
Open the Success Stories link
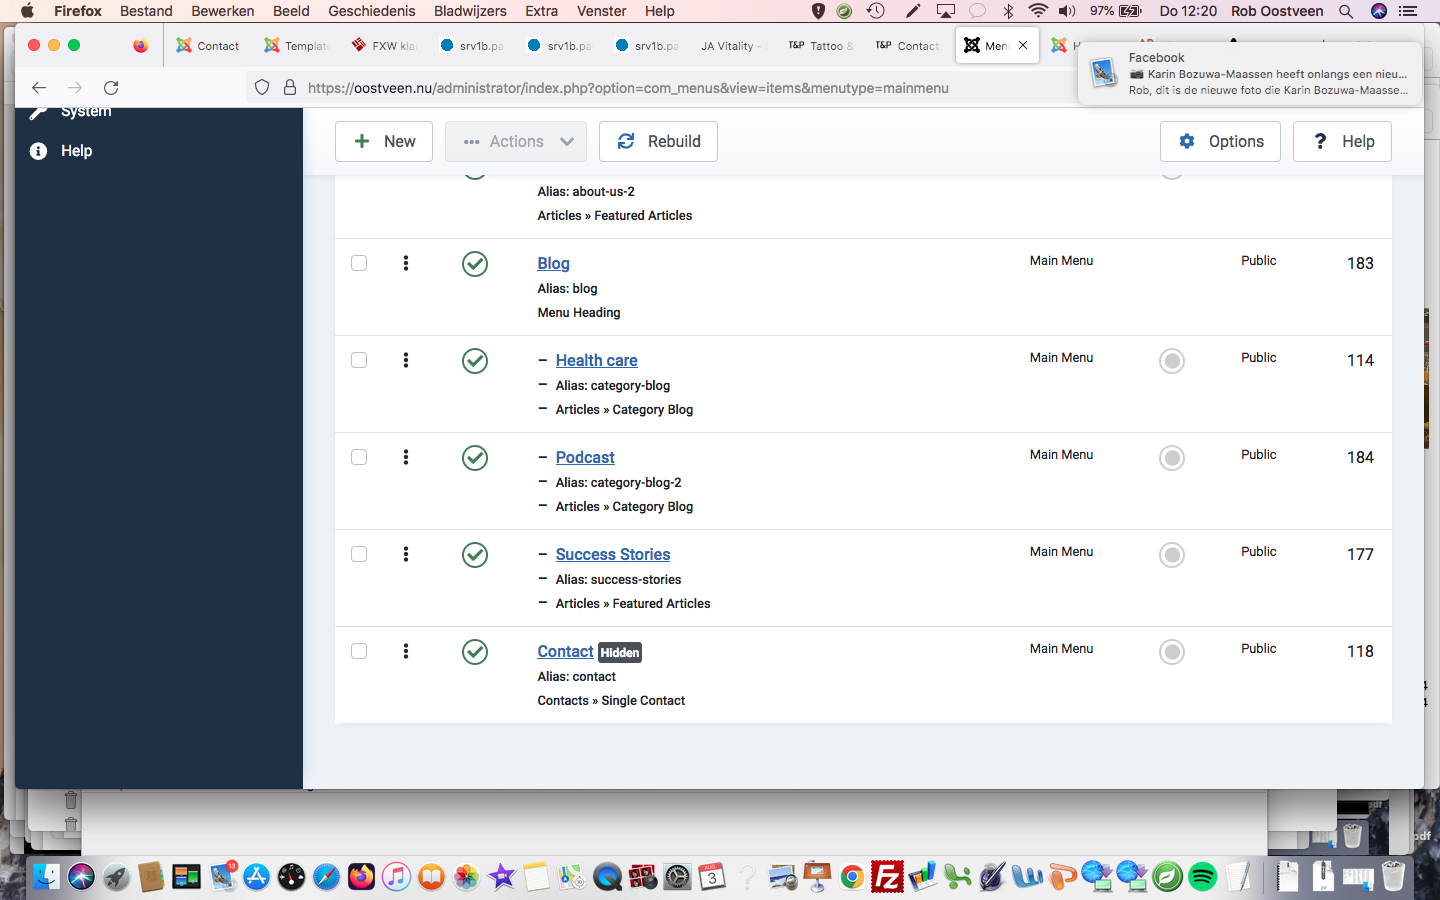(x=613, y=554)
